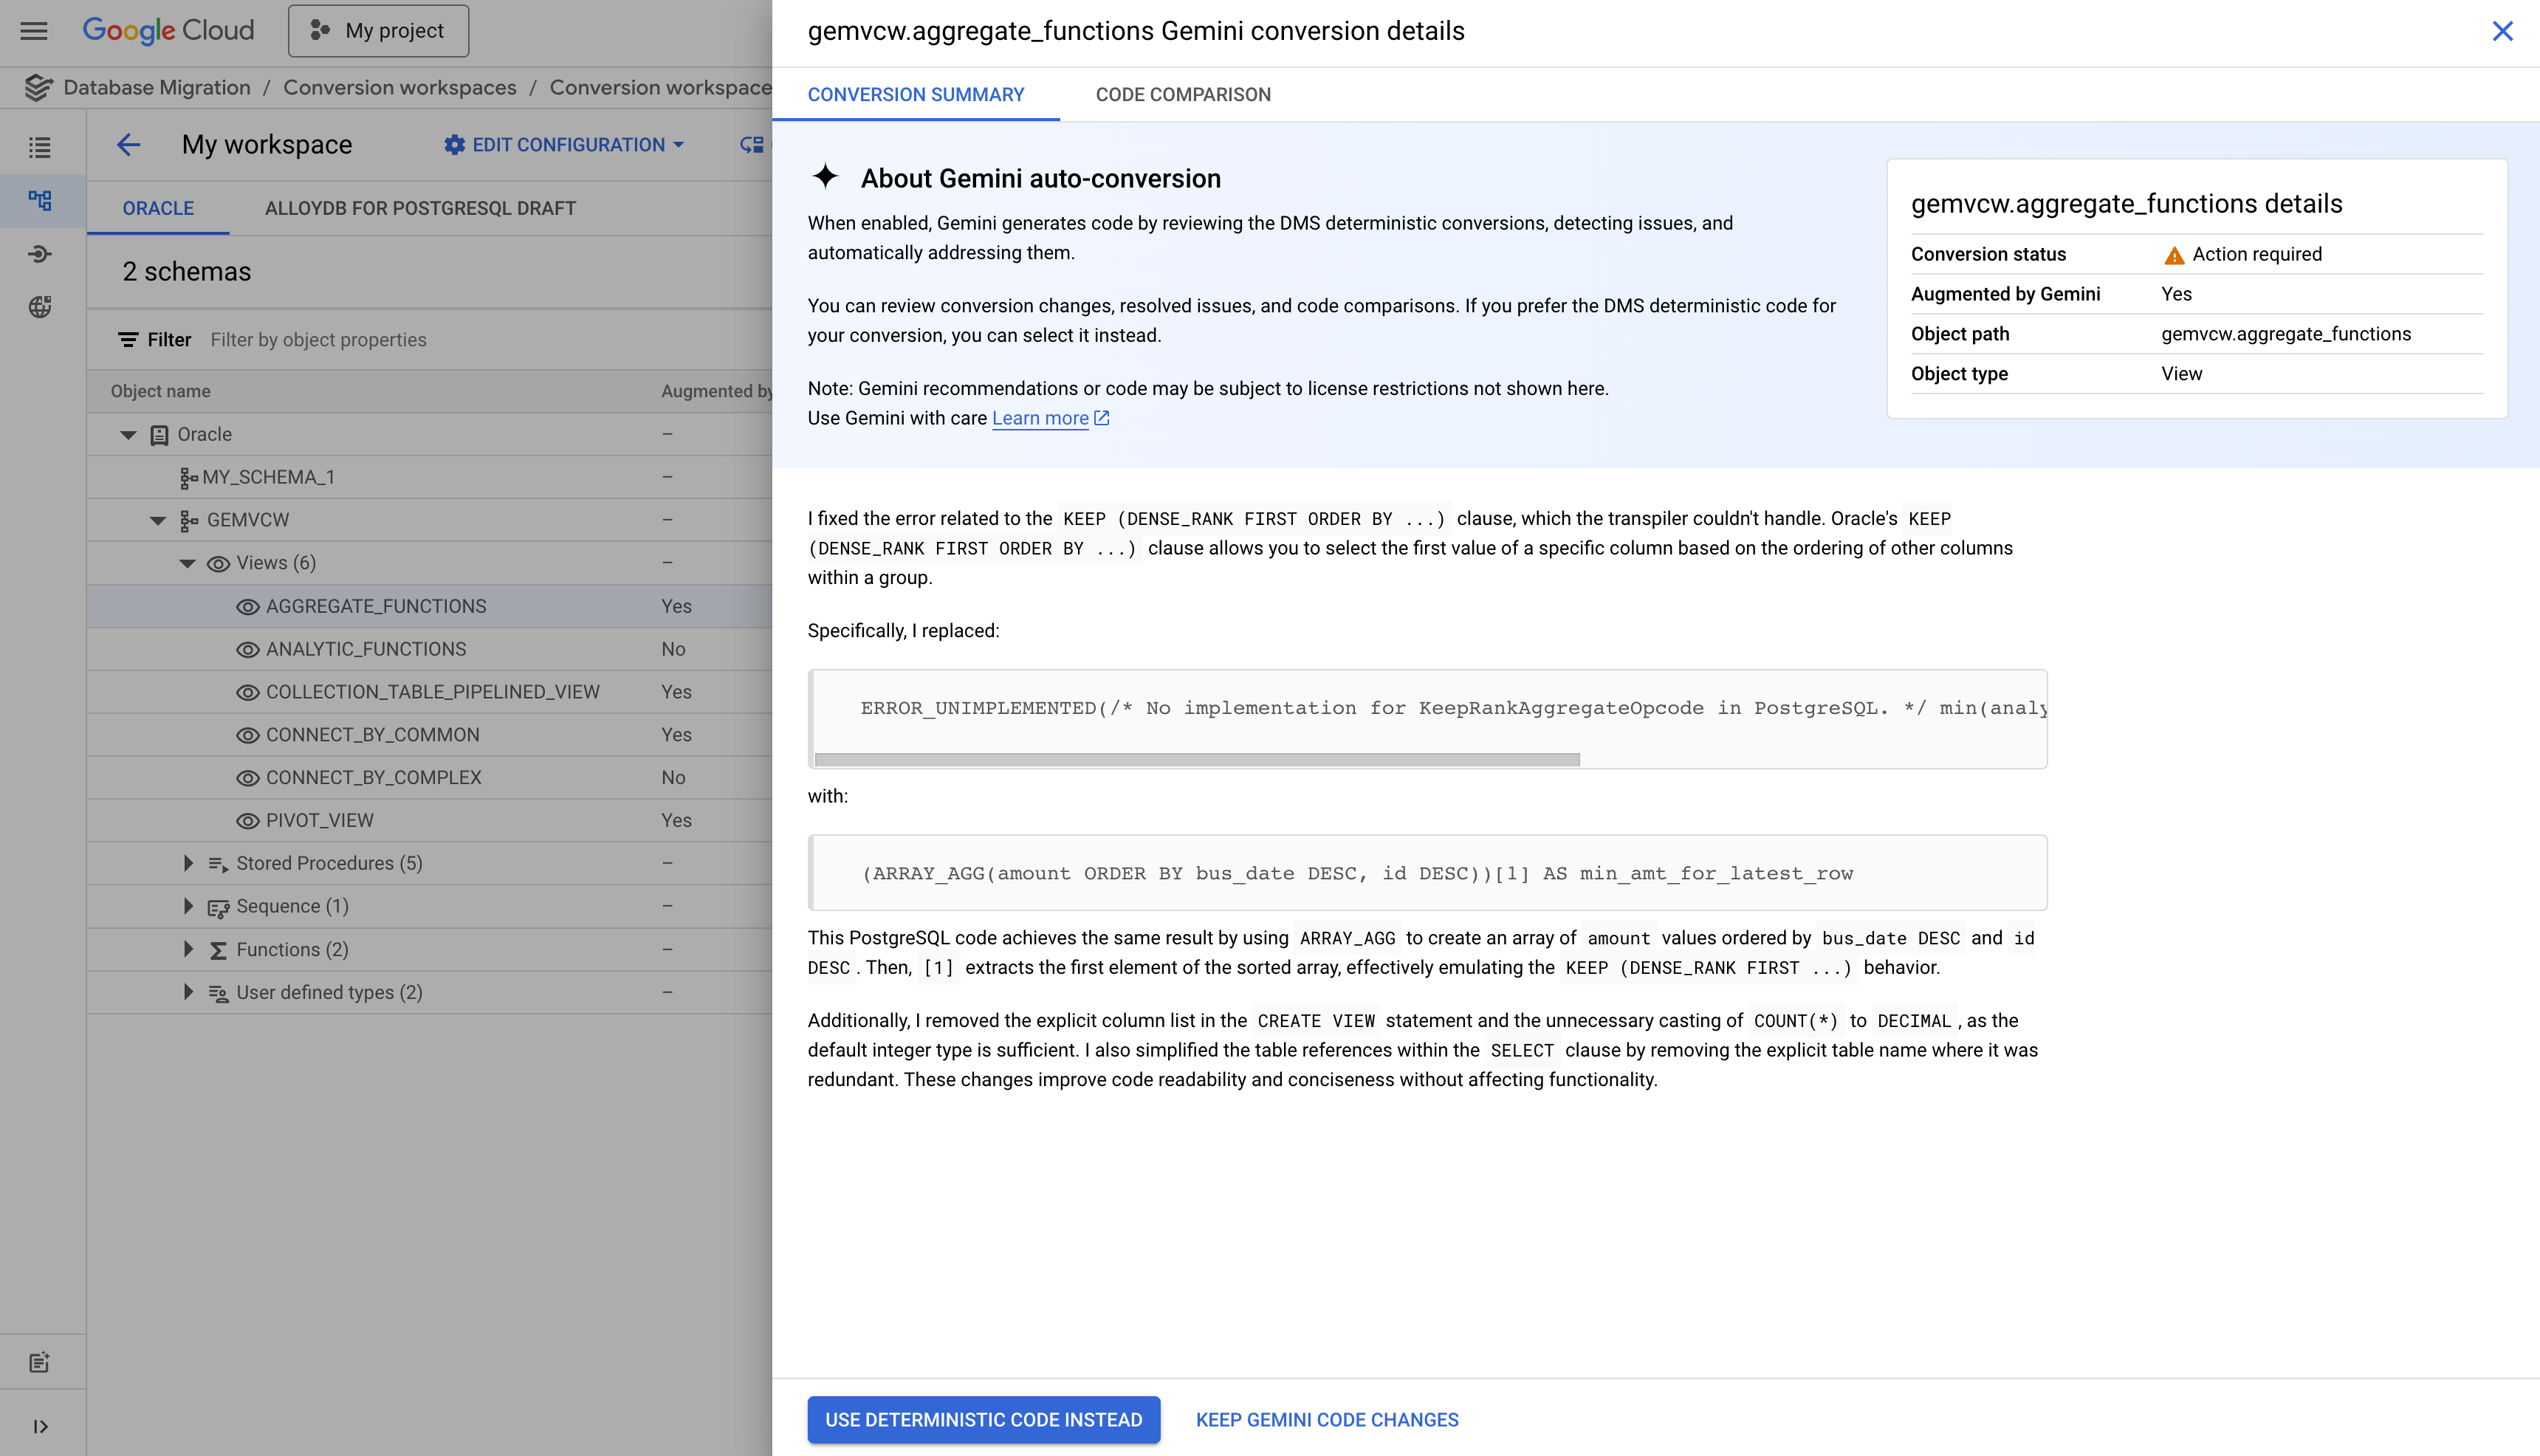Switch to the ALLOYDB FOR POSTGRESQL DRAFT tab
Image resolution: width=2540 pixels, height=1456 pixels.
pyautogui.click(x=420, y=208)
